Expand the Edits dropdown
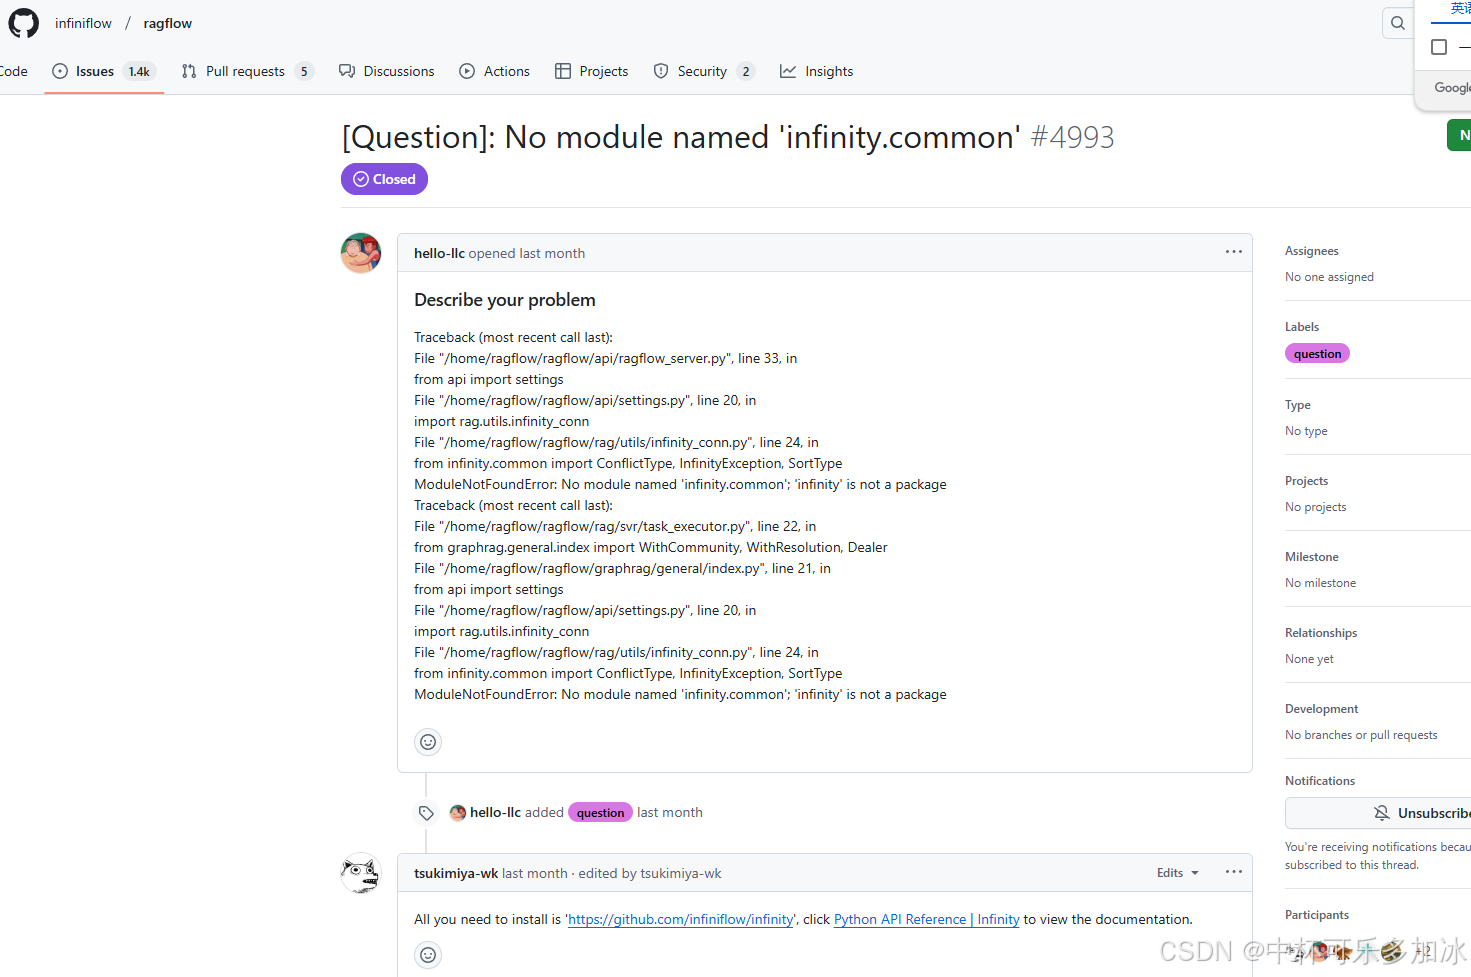Viewport: 1471px width, 977px height. pos(1177,873)
